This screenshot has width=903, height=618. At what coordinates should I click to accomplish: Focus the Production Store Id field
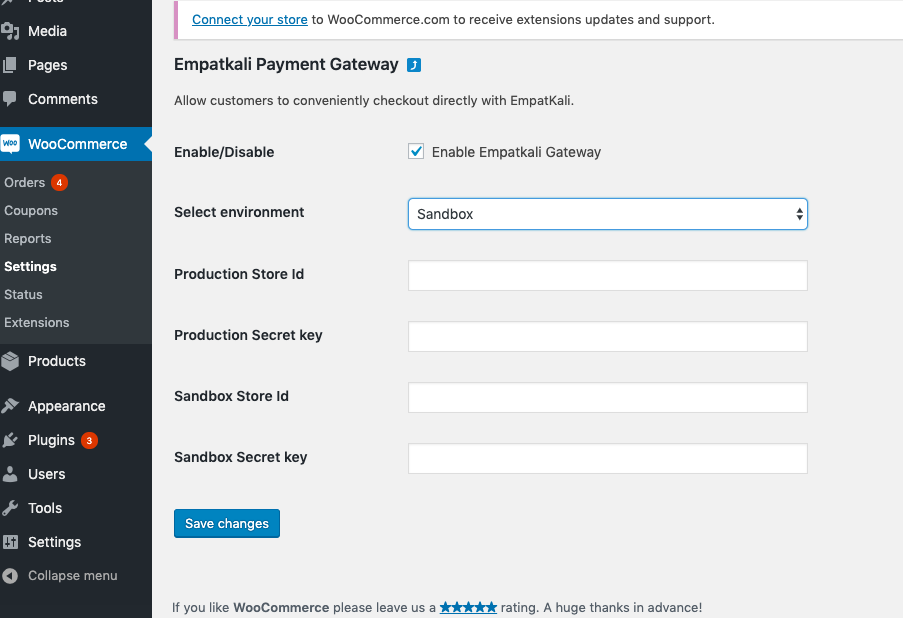[x=608, y=275]
